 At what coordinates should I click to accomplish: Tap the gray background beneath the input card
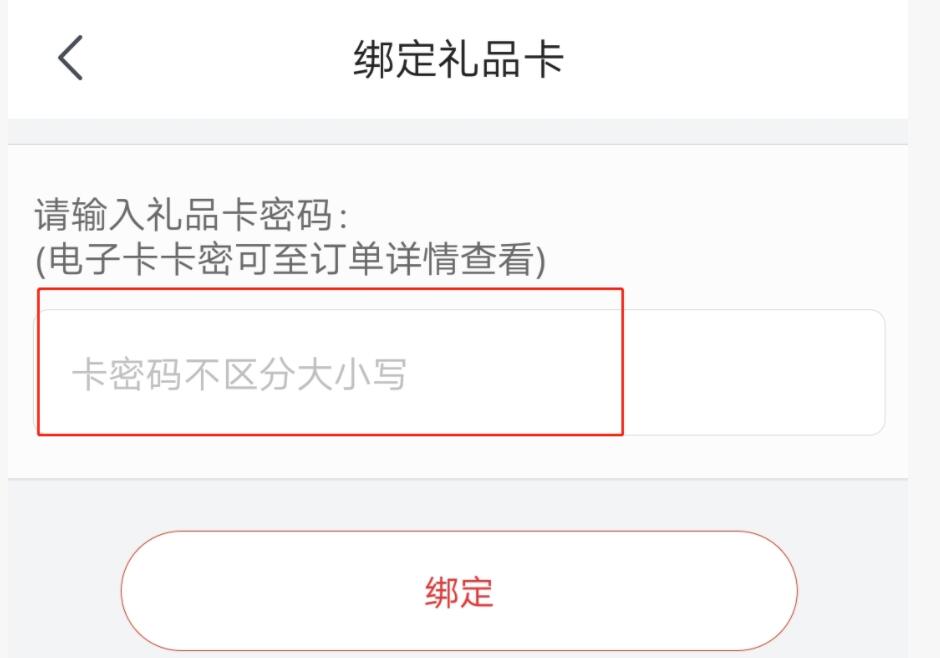458,503
